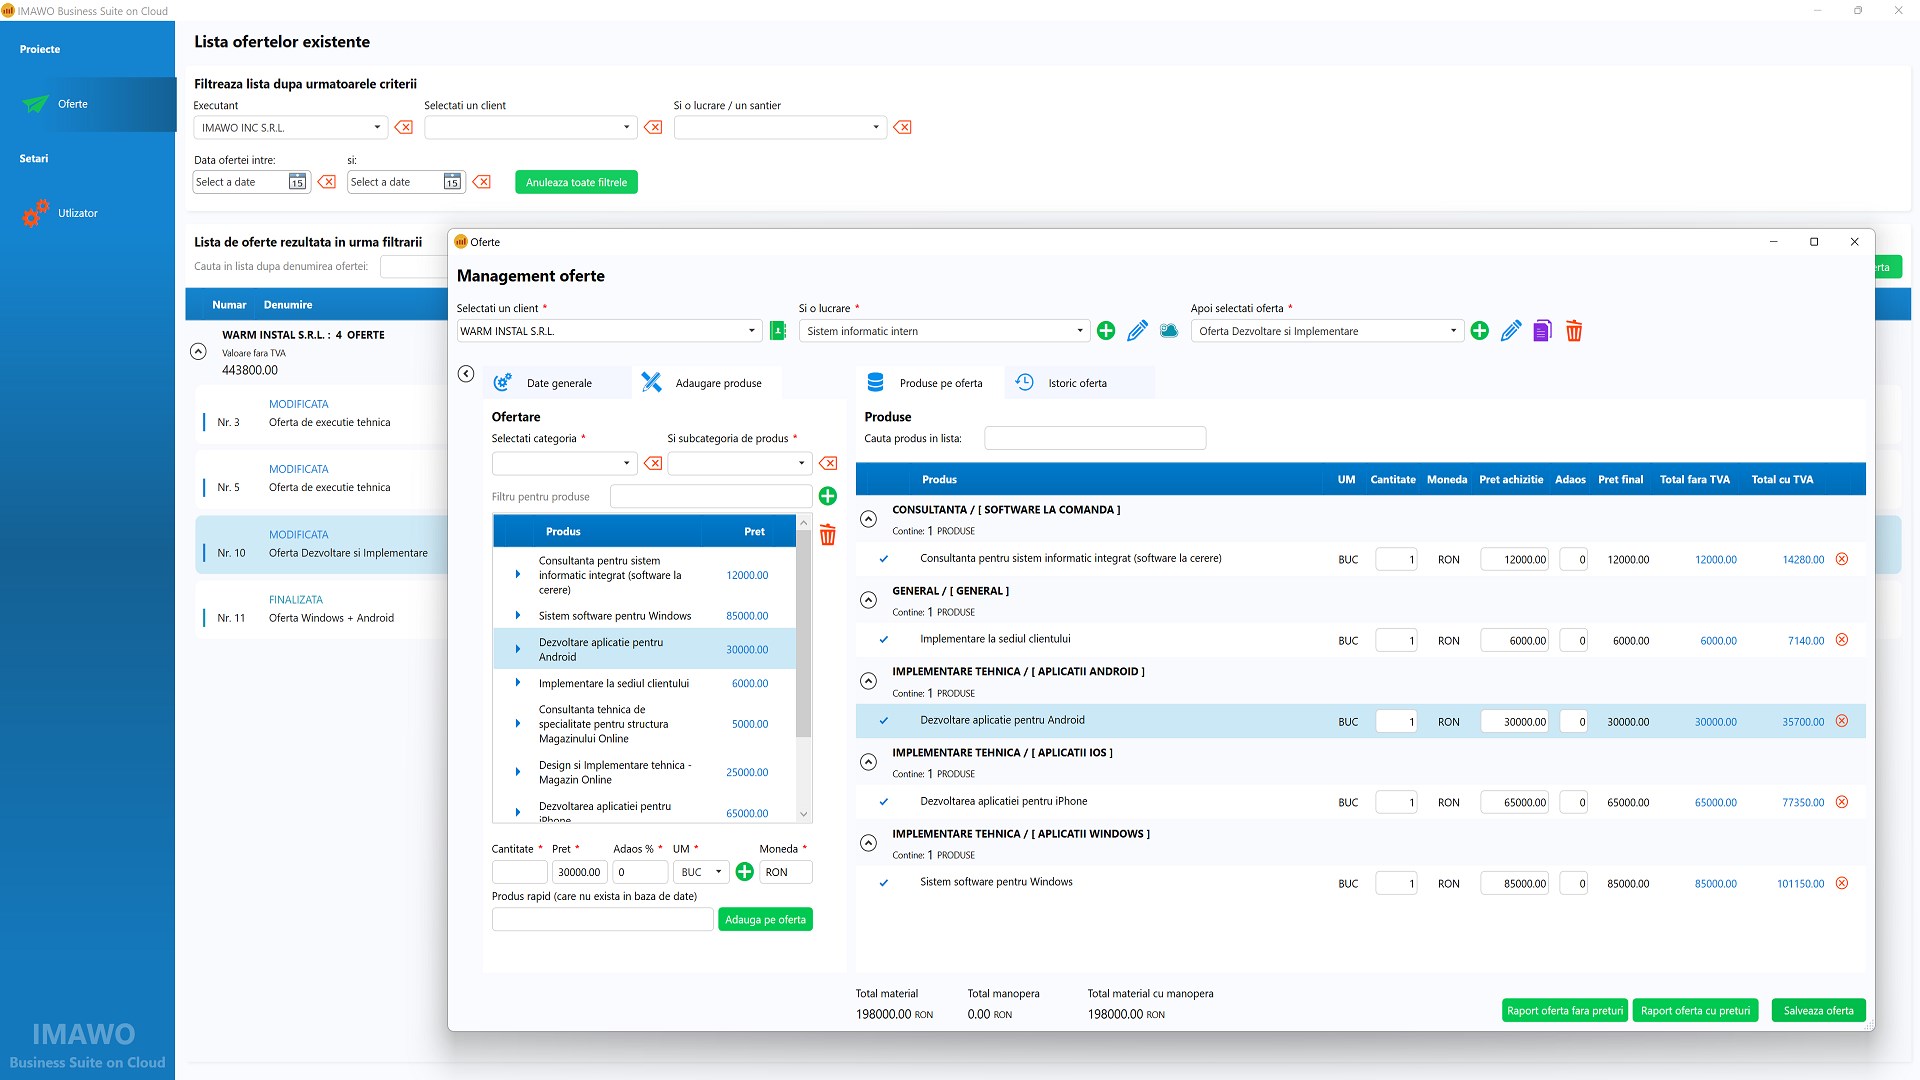Duplicate offer using purple copy icon

click(1542, 331)
